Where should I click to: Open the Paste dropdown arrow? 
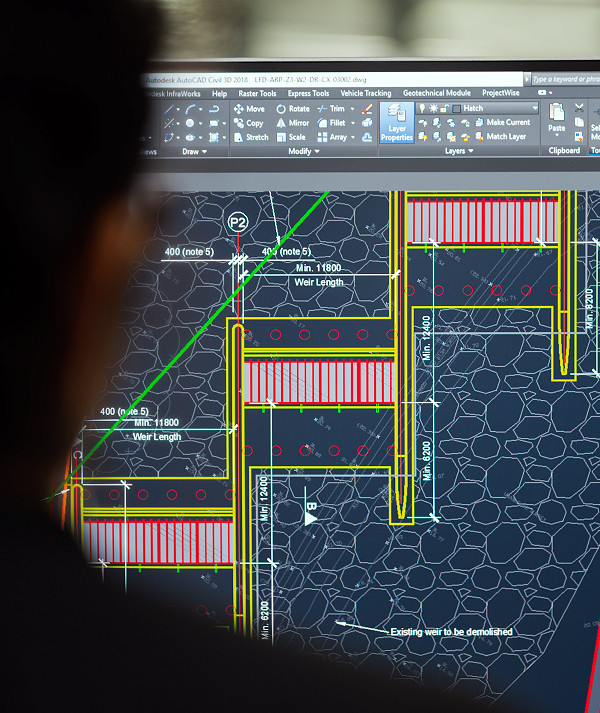(556, 135)
